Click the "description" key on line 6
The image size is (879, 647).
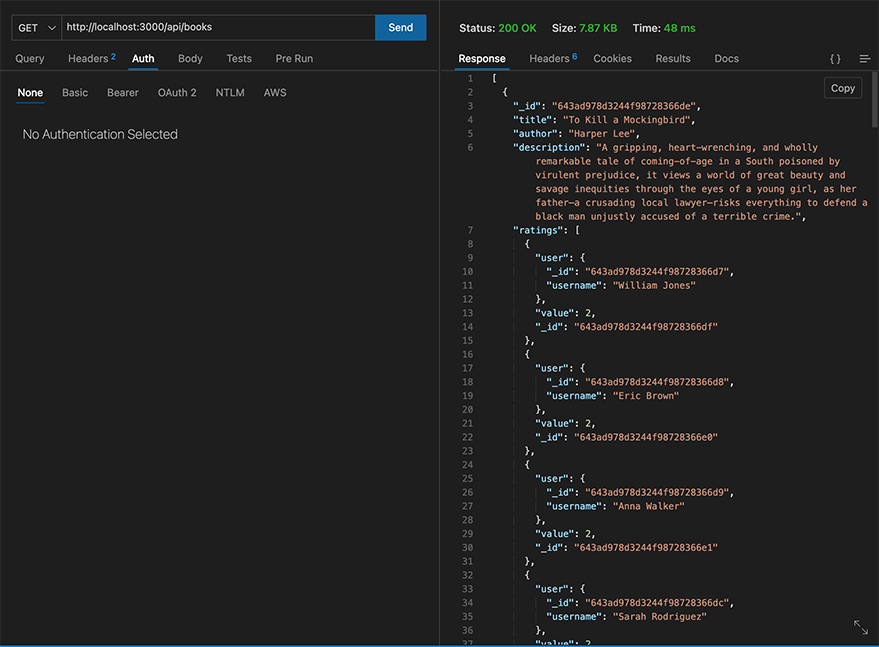click(549, 147)
